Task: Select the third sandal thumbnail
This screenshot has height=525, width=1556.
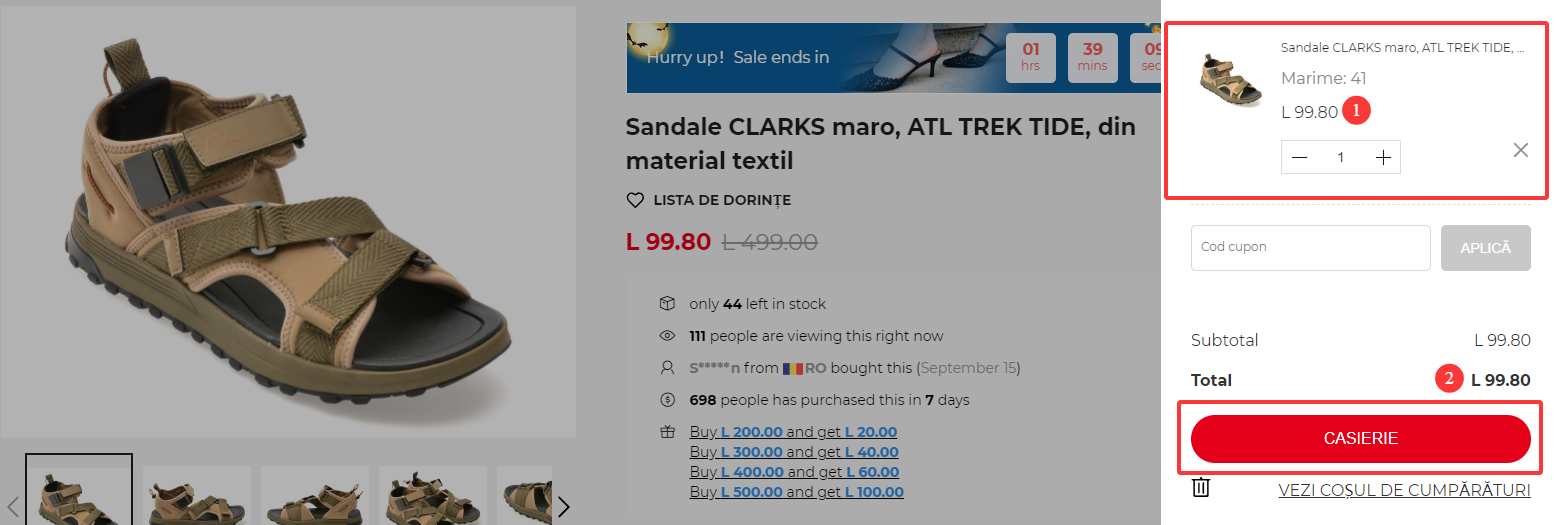Action: click(315, 496)
